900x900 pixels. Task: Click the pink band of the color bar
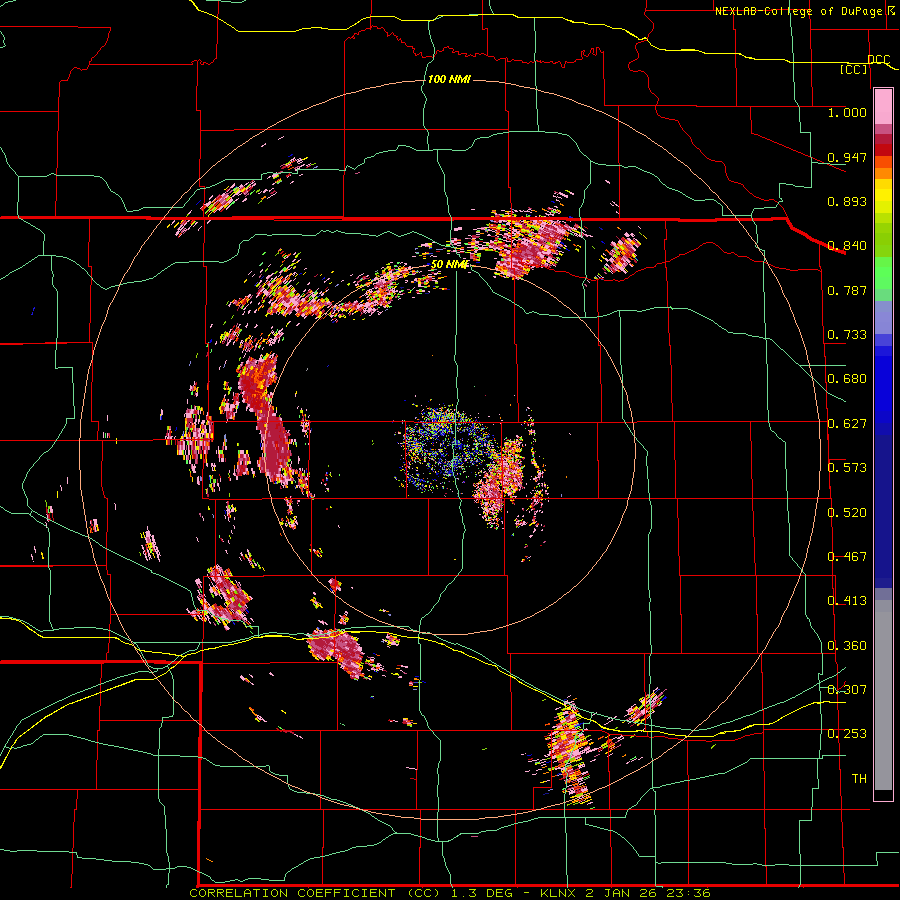click(883, 106)
